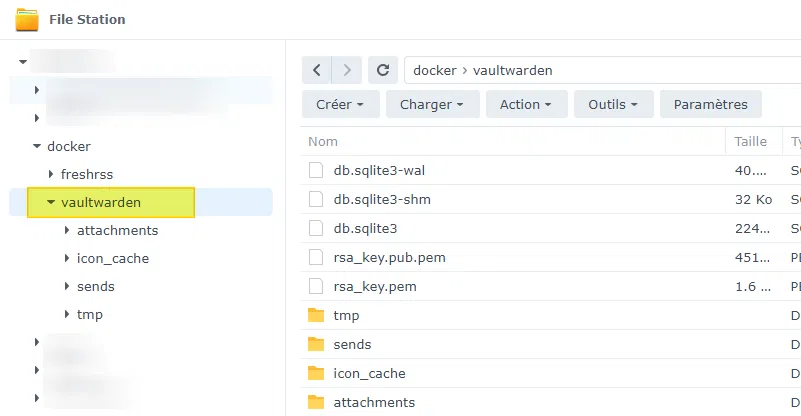This screenshot has height=416, width=801.
Task: Click the icon_cache folder icon in list
Action: tap(316, 374)
